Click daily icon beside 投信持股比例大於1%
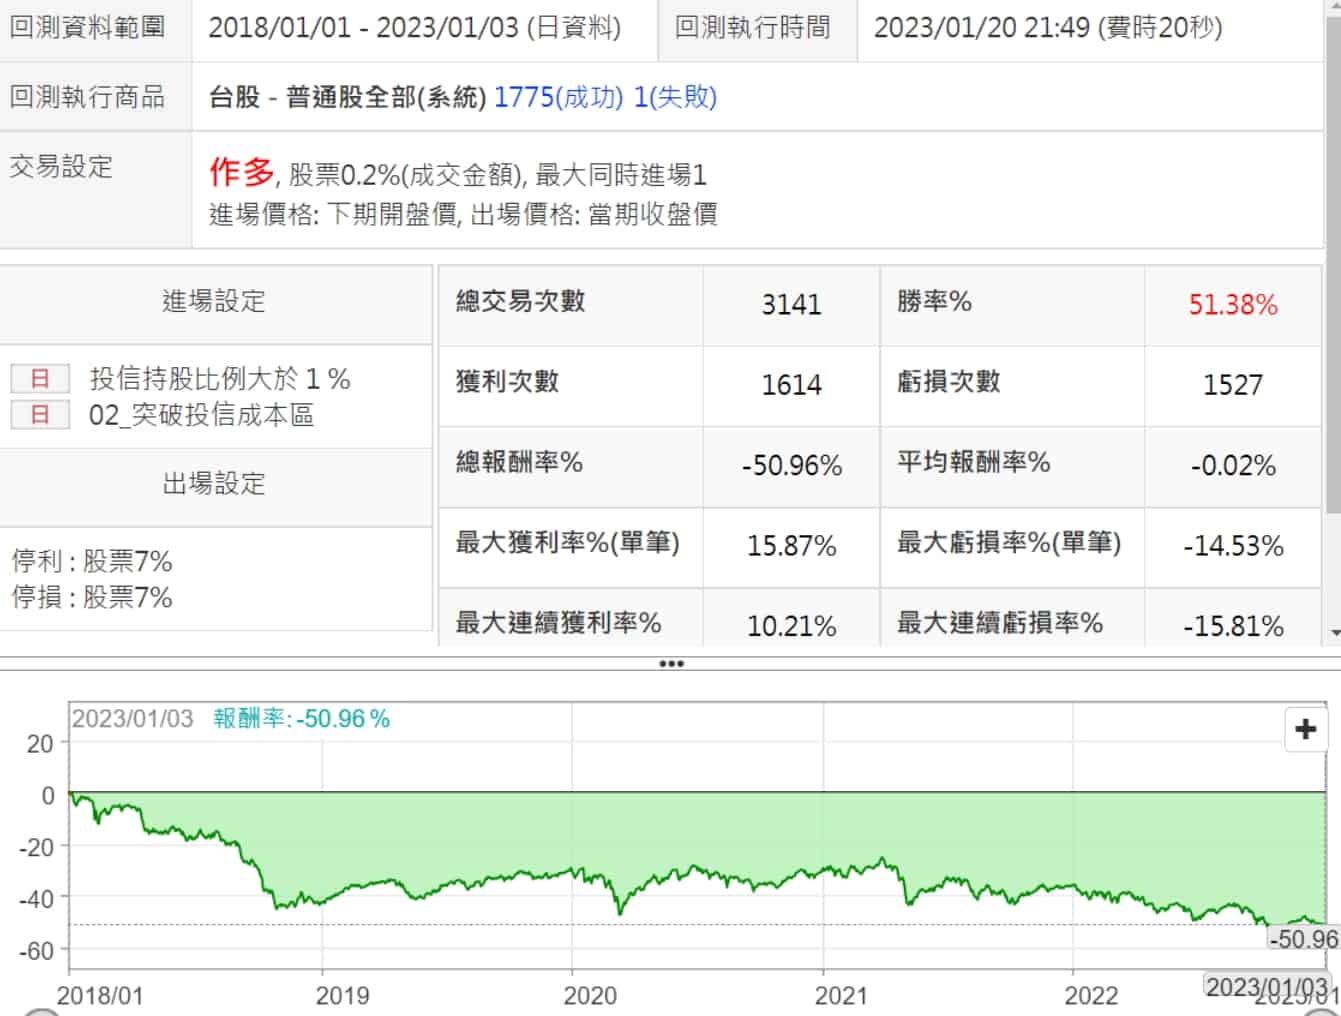The width and height of the screenshot is (1341, 1016). (40, 378)
